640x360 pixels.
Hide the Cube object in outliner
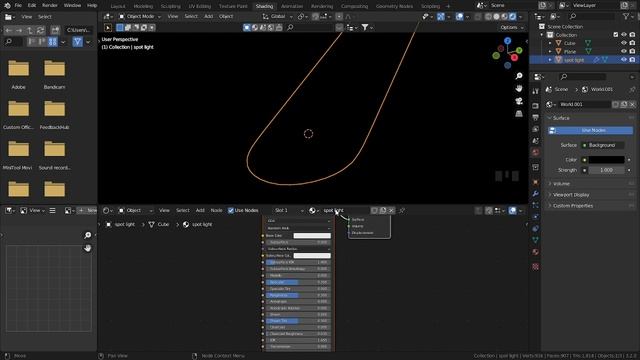click(x=624, y=43)
